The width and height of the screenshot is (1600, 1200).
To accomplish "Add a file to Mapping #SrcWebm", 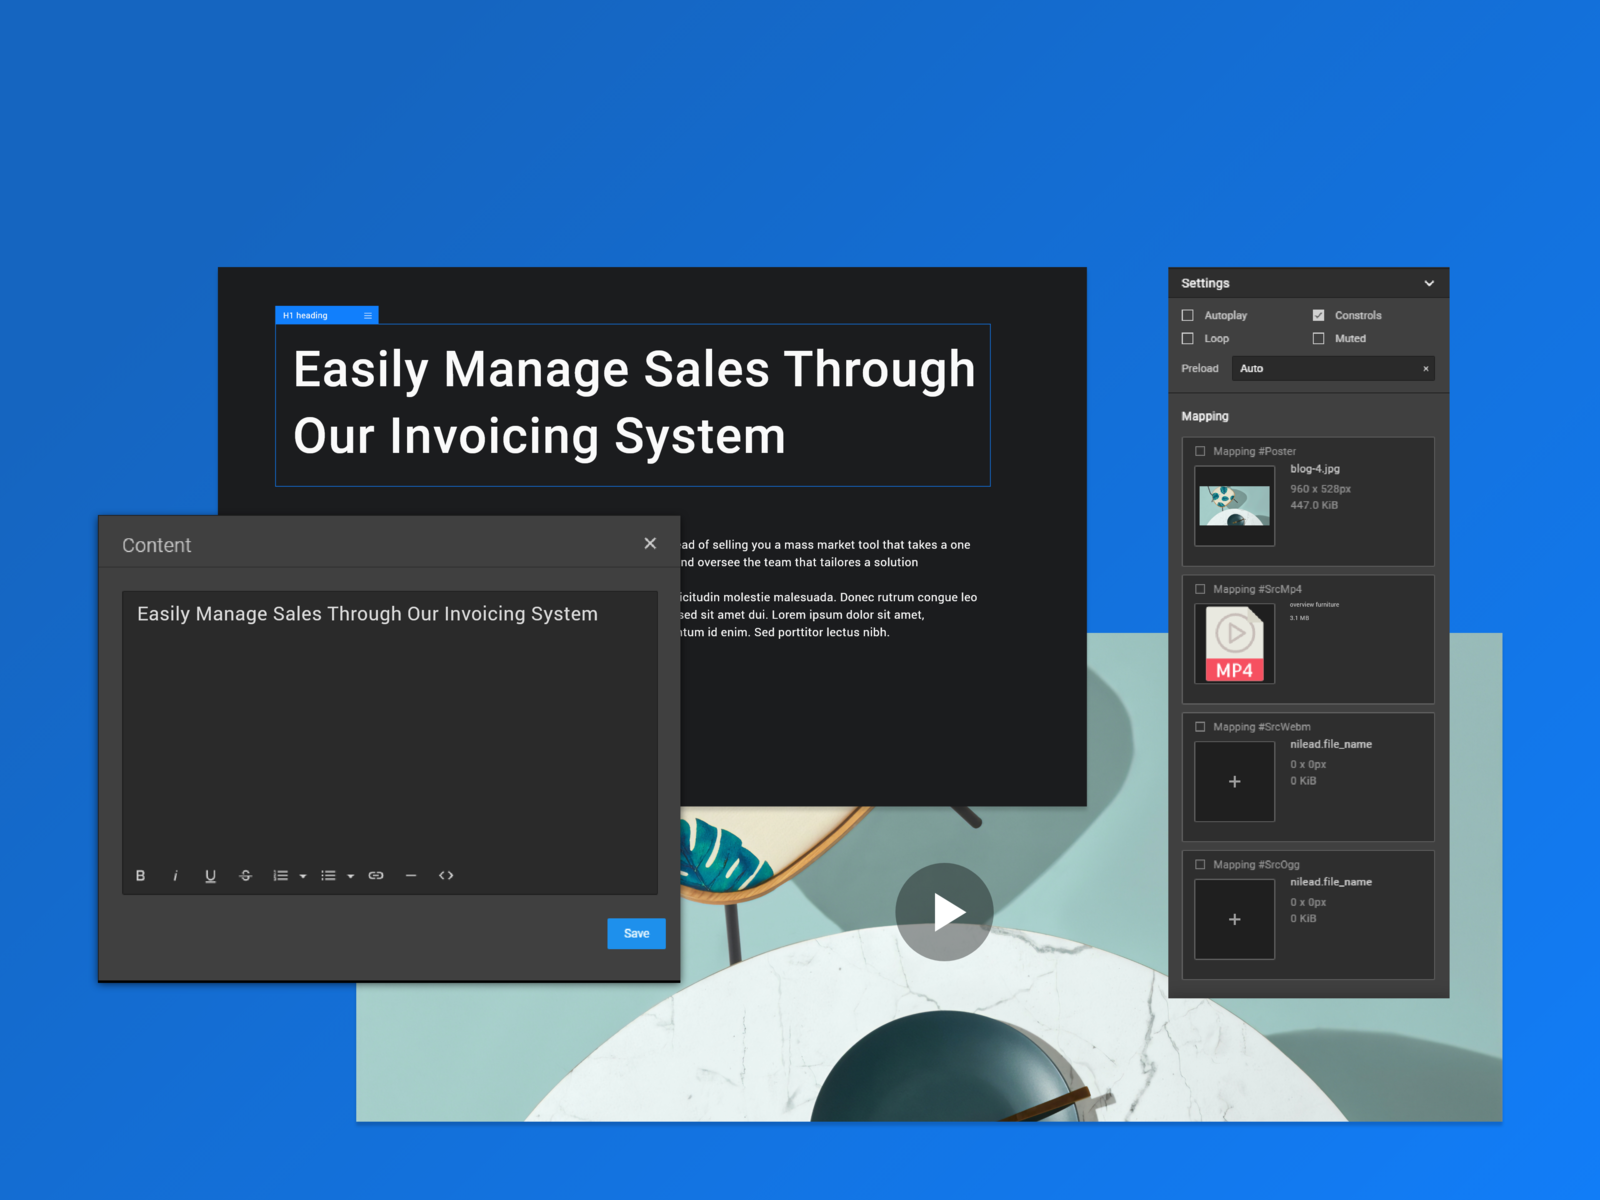I will pyautogui.click(x=1235, y=782).
